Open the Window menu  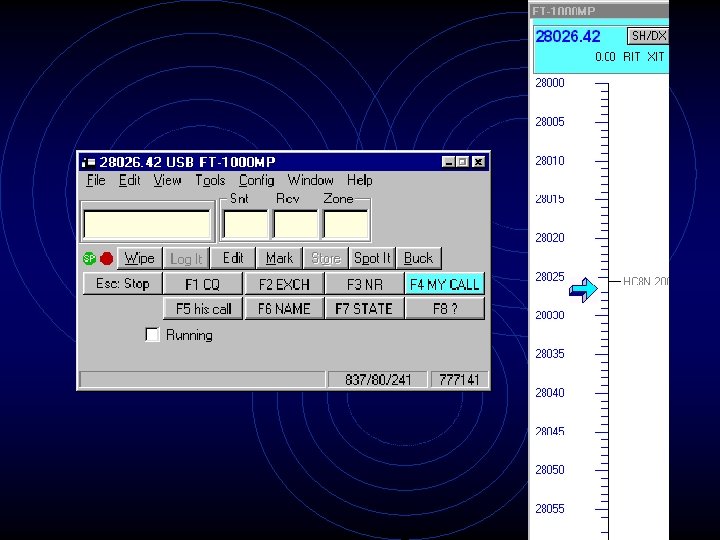pos(310,180)
